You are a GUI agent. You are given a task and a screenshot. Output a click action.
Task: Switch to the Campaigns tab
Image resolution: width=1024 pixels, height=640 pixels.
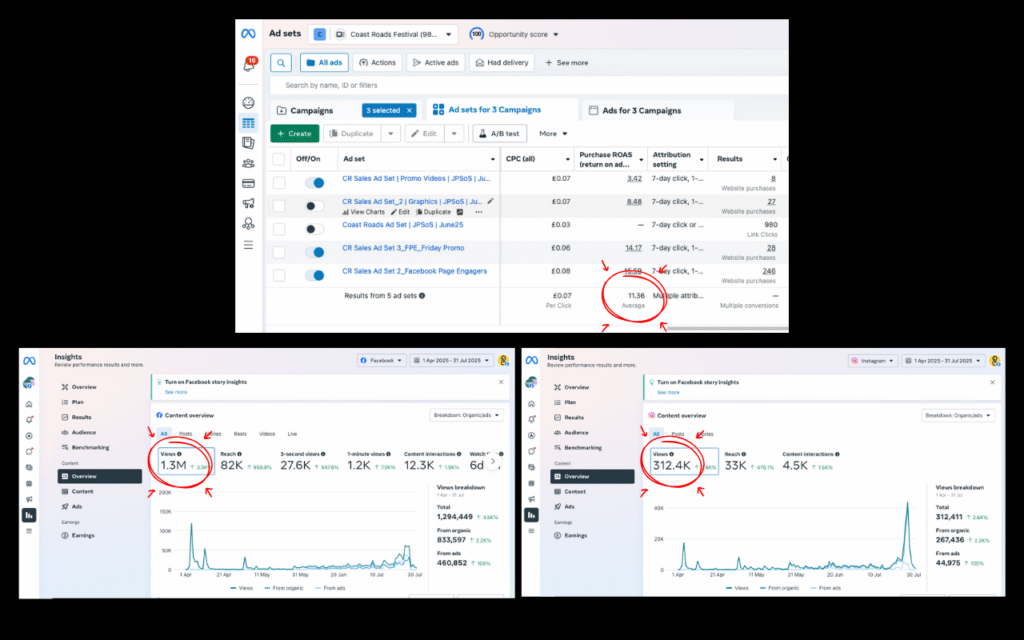click(x=312, y=110)
